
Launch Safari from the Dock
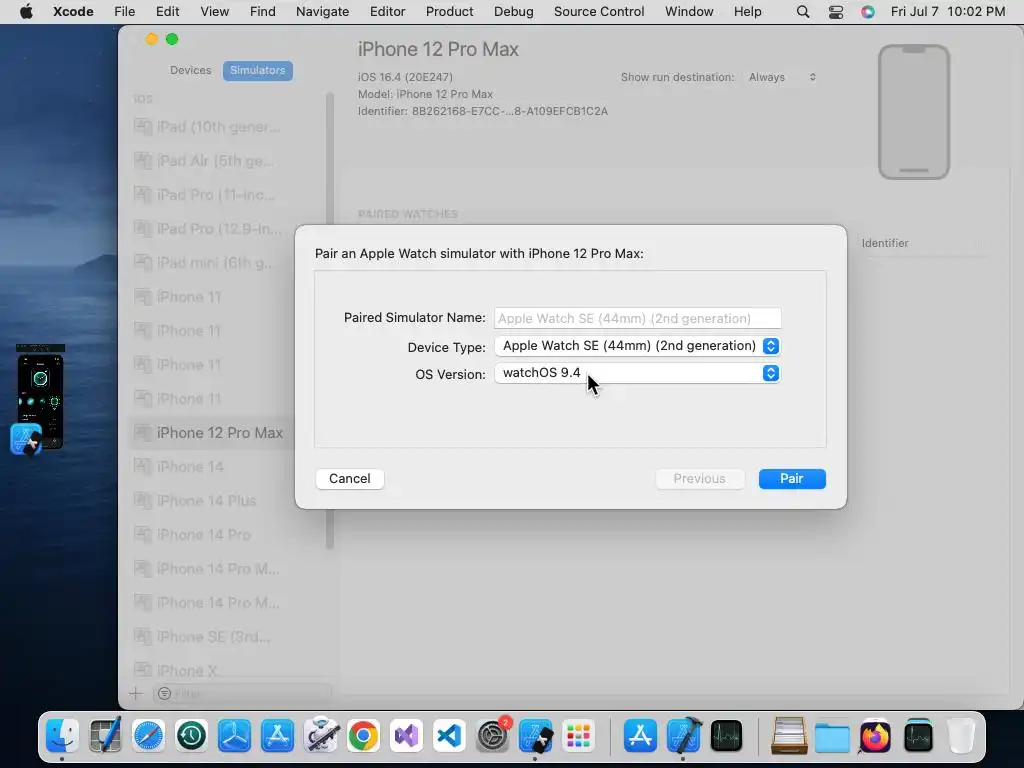coord(148,736)
